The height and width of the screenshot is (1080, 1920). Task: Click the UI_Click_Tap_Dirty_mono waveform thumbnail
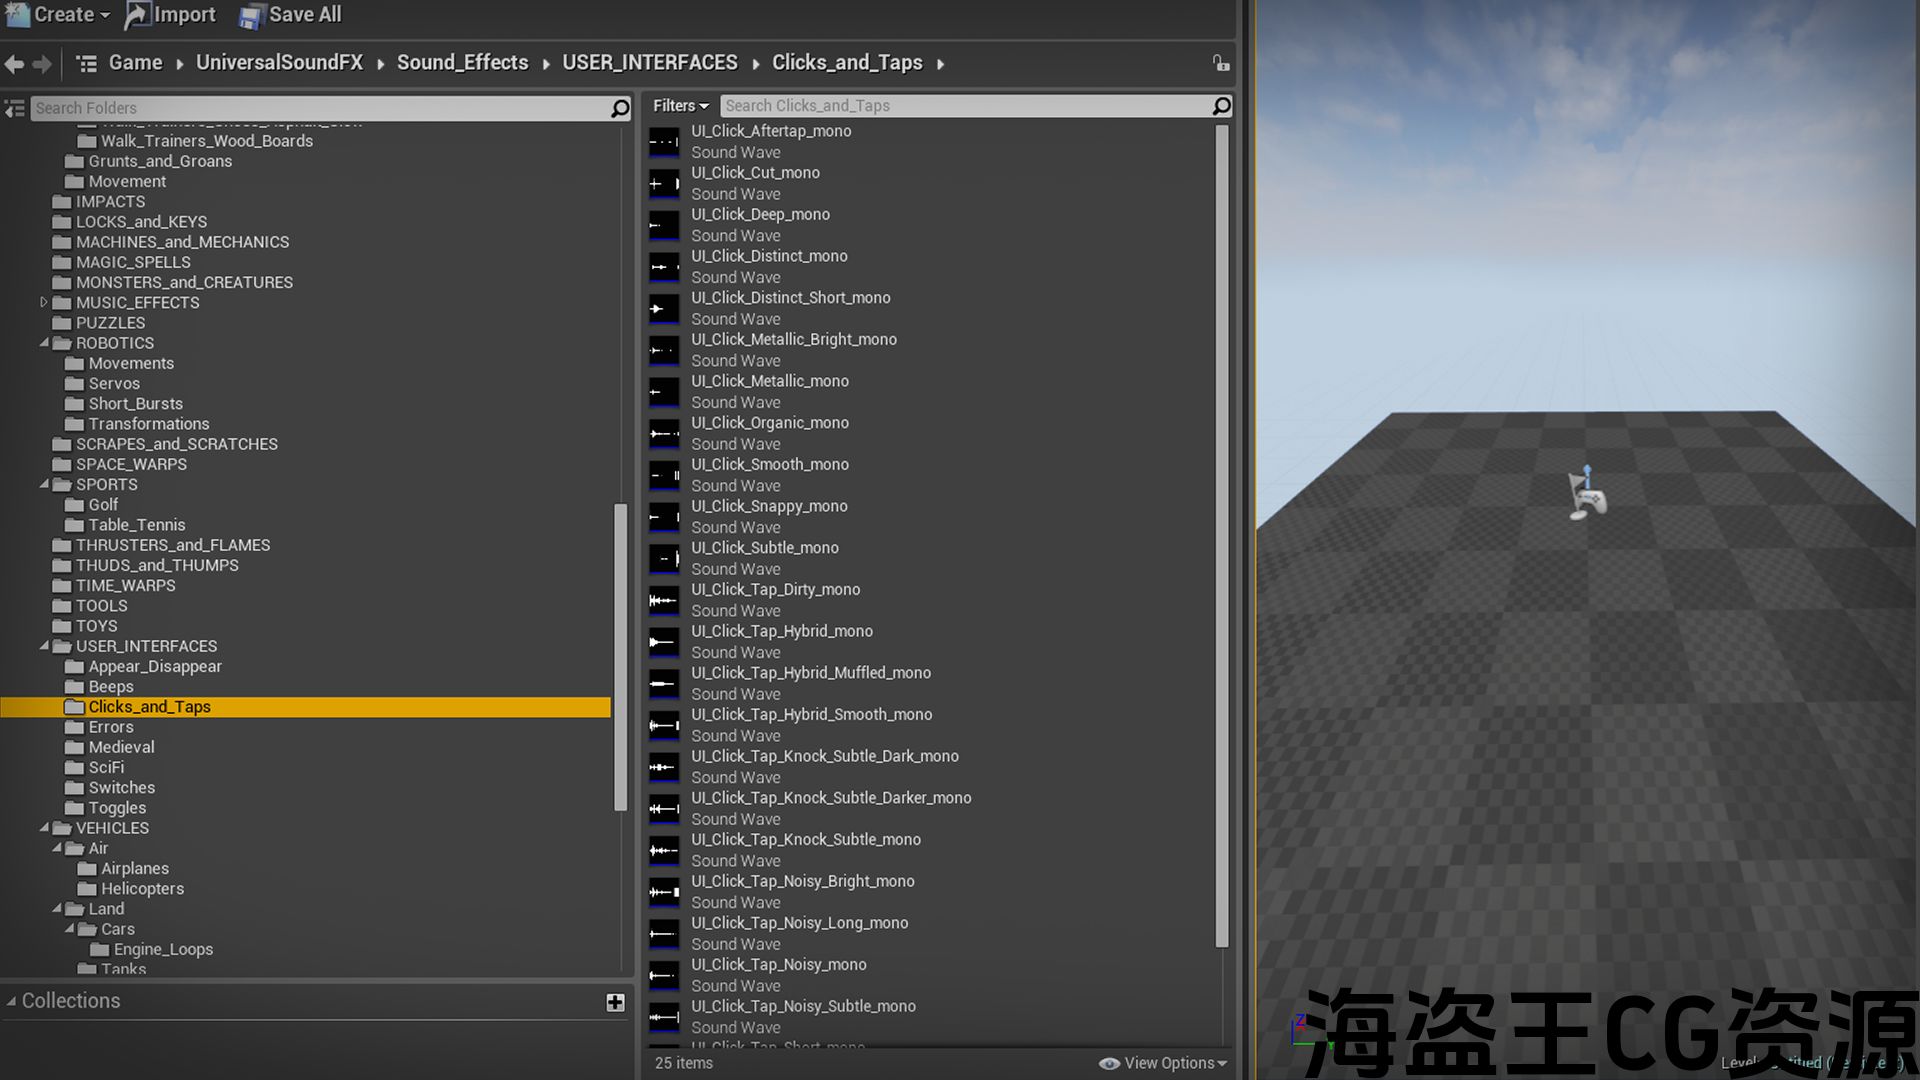[x=664, y=600]
